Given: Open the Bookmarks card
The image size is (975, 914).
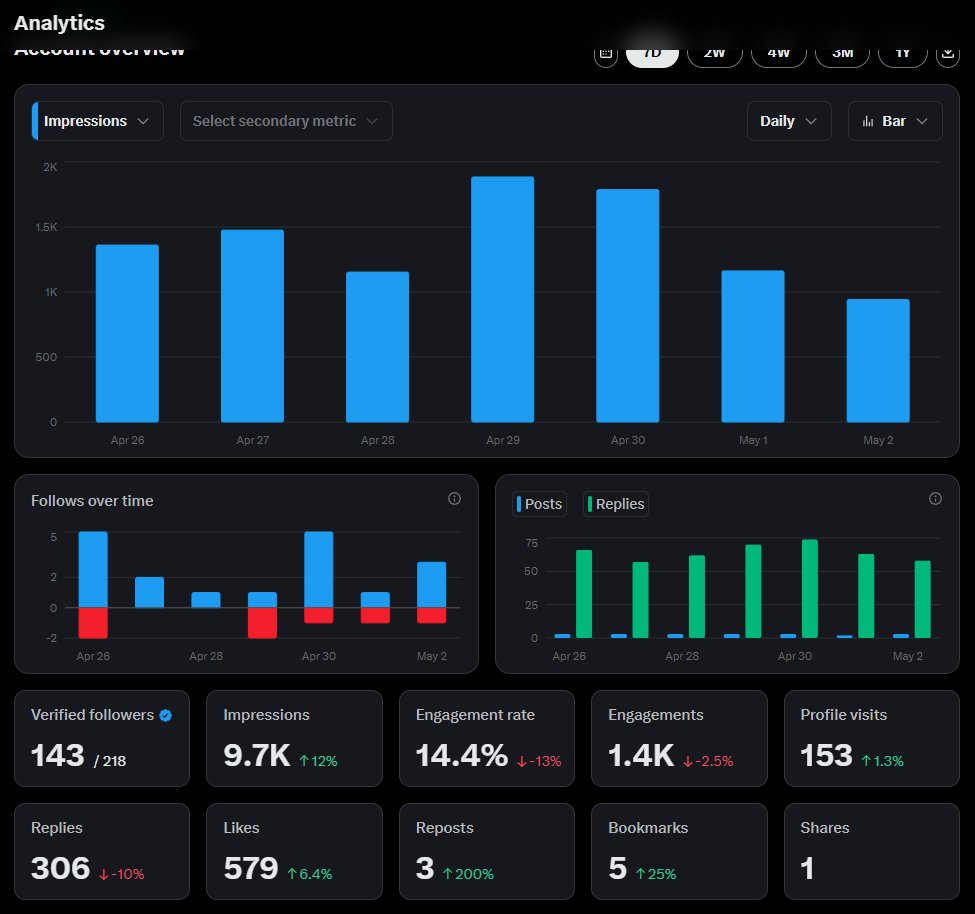Looking at the screenshot, I should 679,852.
